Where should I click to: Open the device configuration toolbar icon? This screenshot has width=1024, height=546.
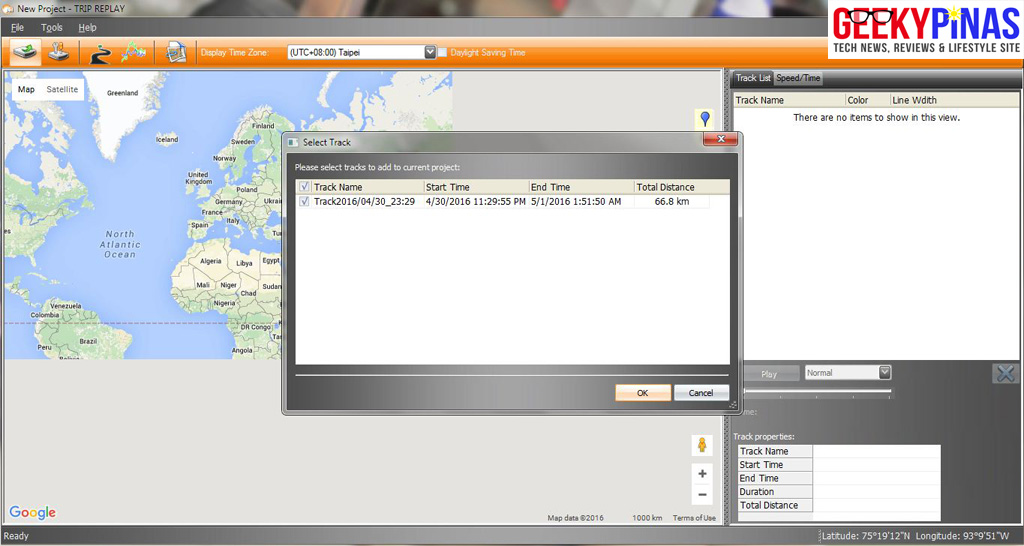click(x=59, y=52)
